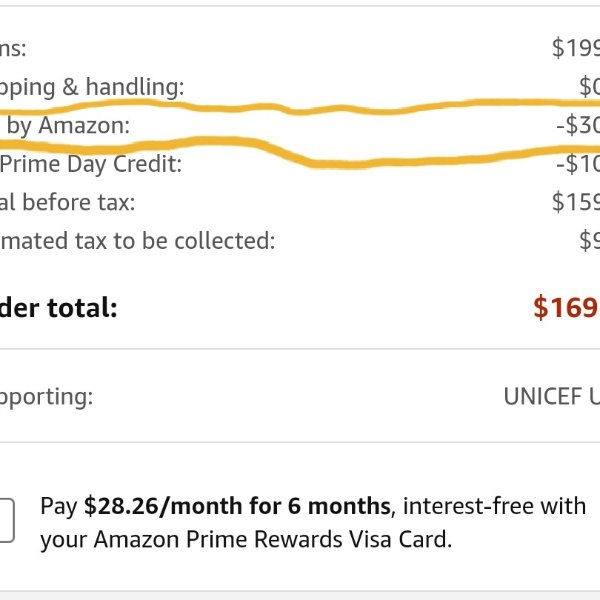
Task: Click the 'Estimated tax to be collected' label
Action: (137, 241)
